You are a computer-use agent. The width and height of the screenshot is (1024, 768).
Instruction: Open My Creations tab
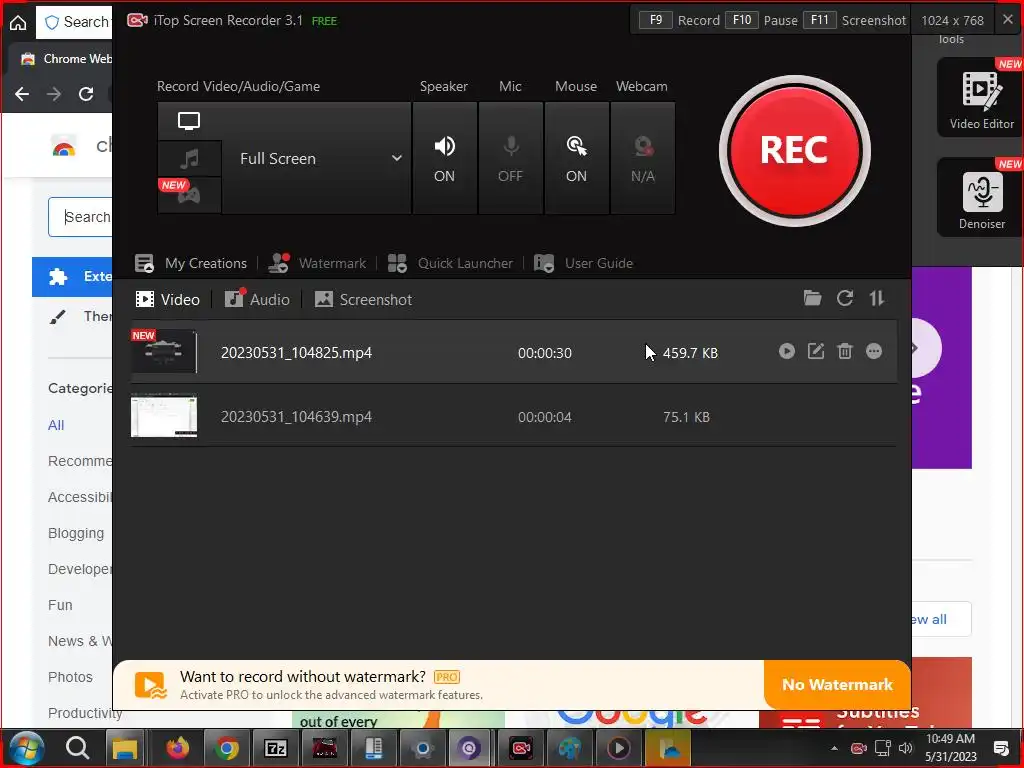191,263
